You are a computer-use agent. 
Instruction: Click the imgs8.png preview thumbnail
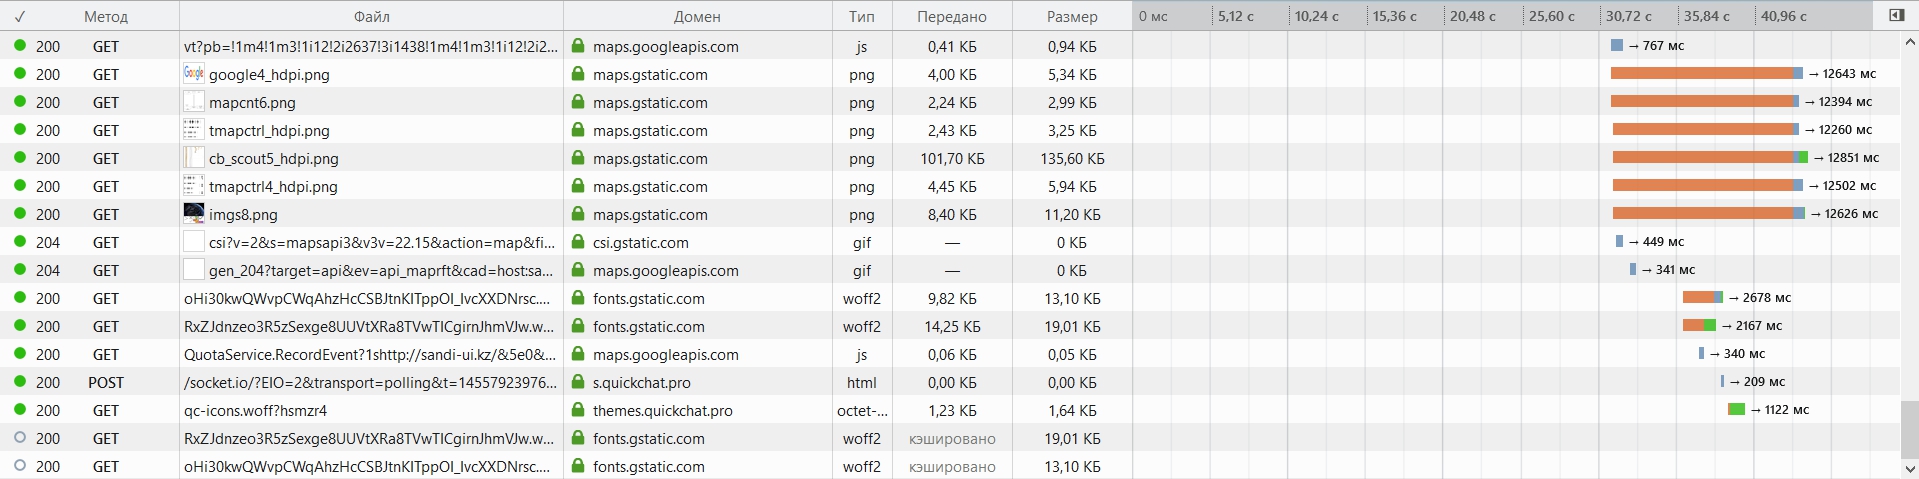pos(194,214)
